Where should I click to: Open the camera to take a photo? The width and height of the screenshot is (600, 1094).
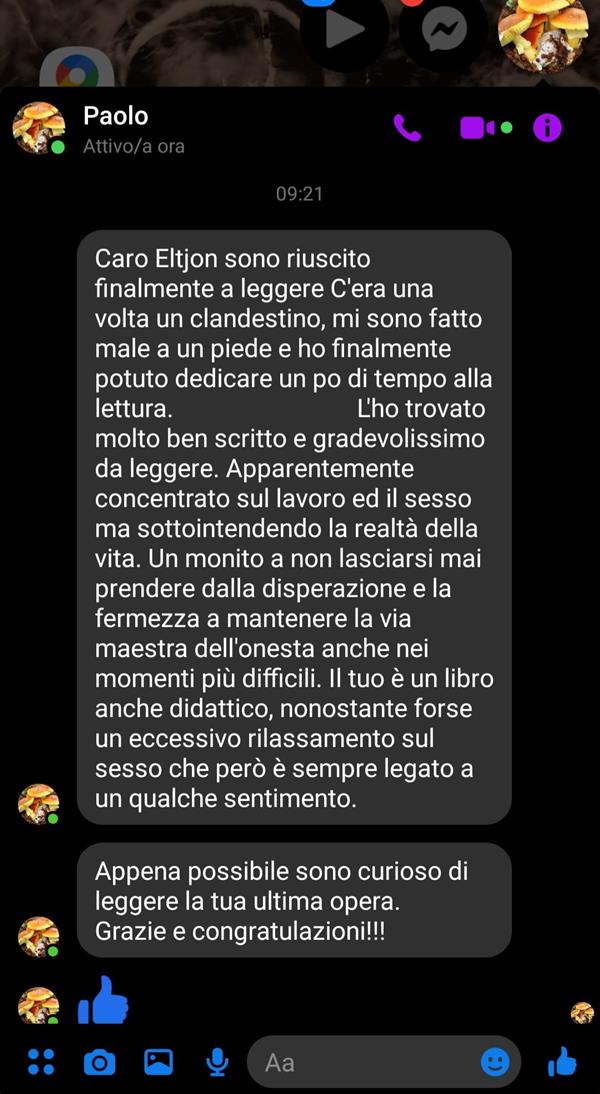pos(99,1063)
